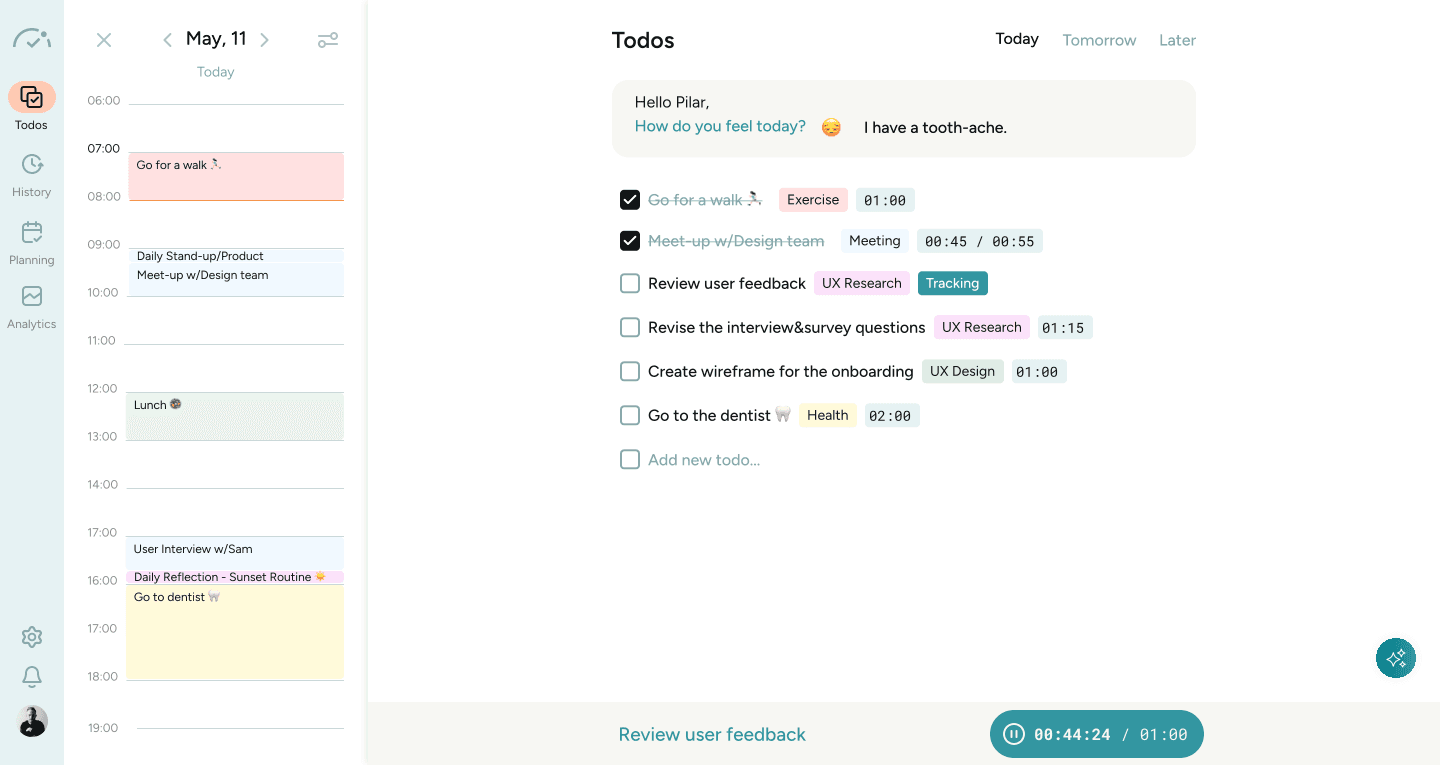Screen dimensions: 1440x765
Task: Switch to the Tomorrow tab
Action: click(x=1099, y=40)
